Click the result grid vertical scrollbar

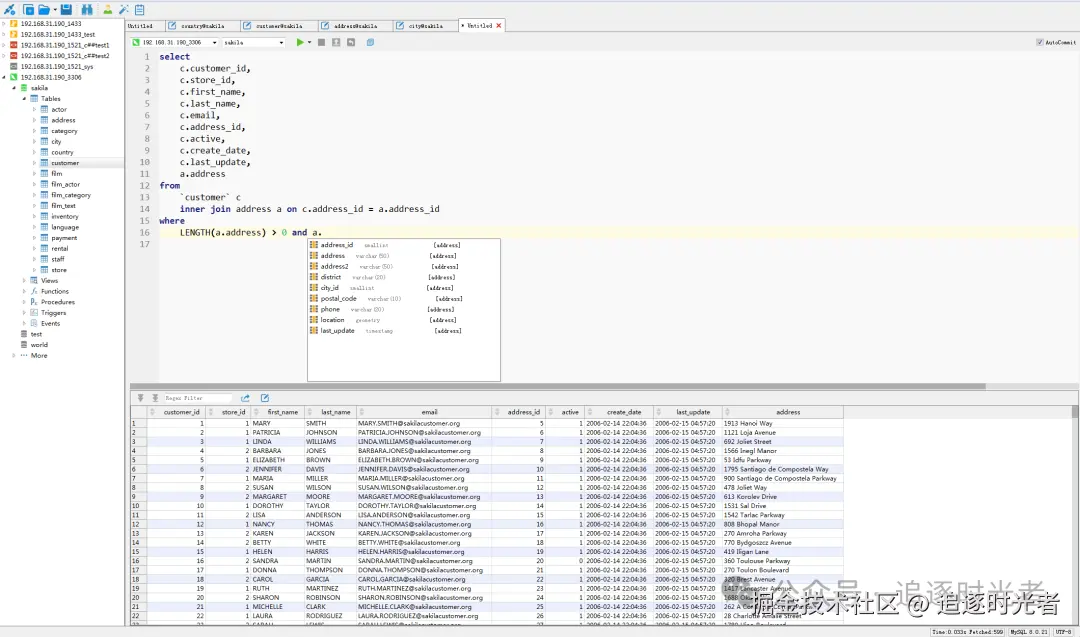(x=1074, y=412)
